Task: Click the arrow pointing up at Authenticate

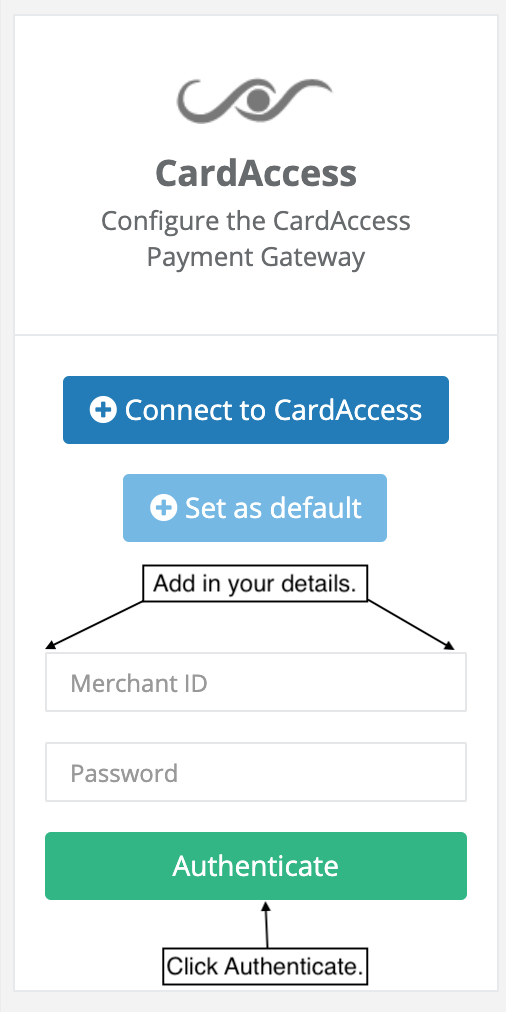Action: (x=266, y=924)
